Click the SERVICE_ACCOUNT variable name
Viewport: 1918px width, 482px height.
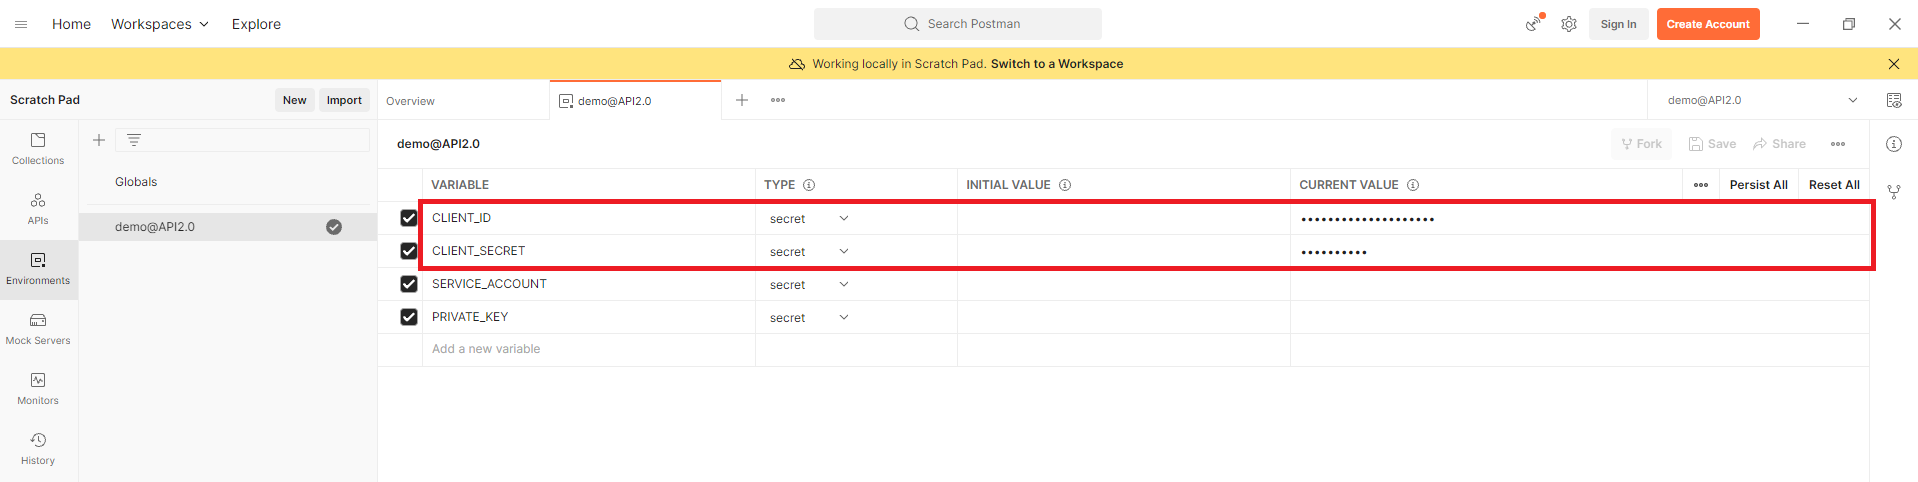(489, 284)
